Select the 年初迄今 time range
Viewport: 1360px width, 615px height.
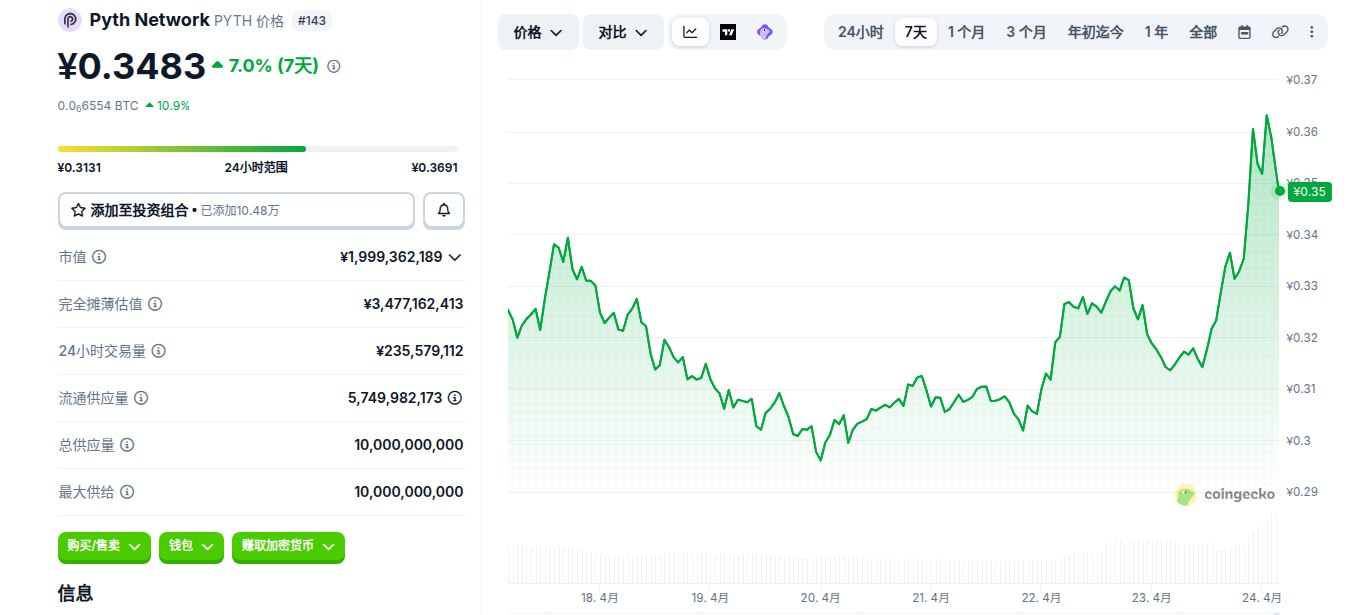point(1095,32)
